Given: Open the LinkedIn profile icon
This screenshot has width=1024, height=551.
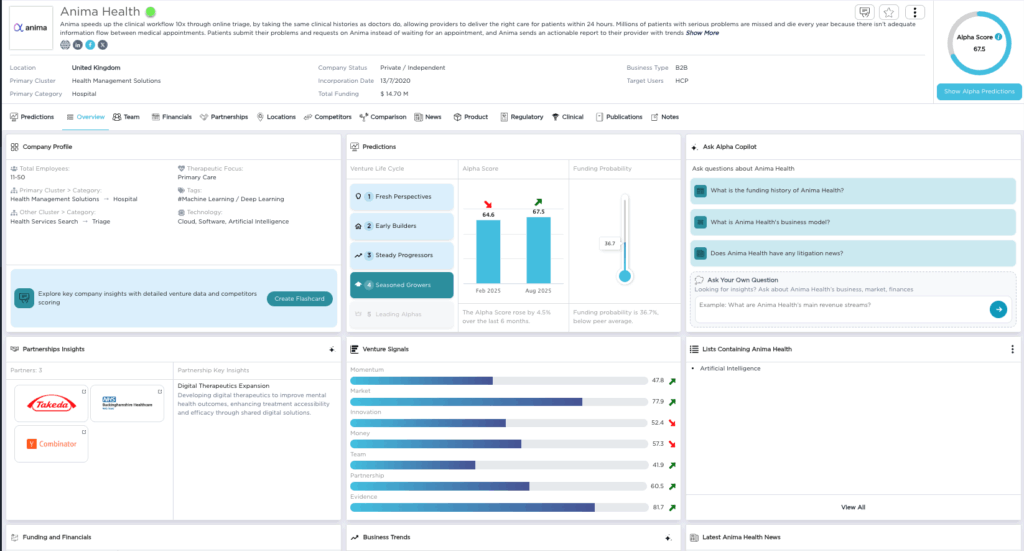Looking at the screenshot, I should click(x=78, y=45).
